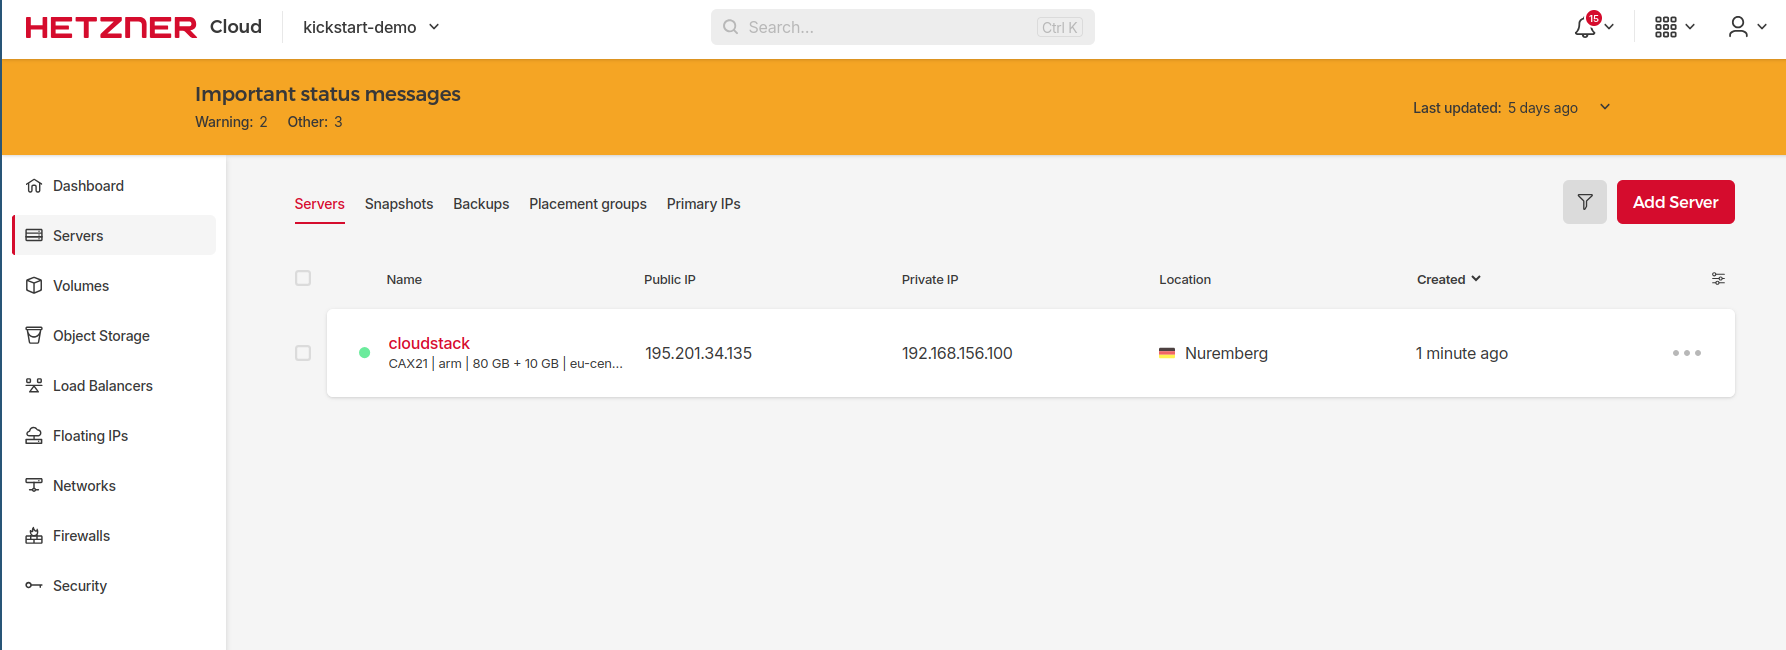Image resolution: width=1786 pixels, height=650 pixels.
Task: Click inside the Search field
Action: click(x=903, y=27)
